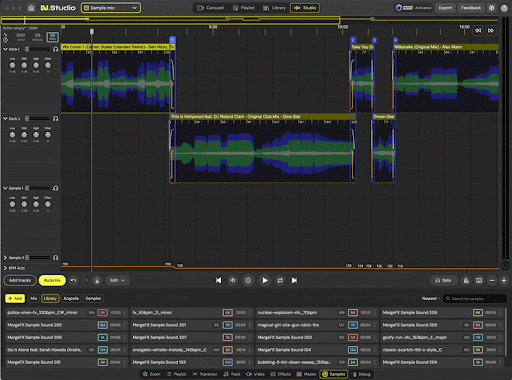Click the record button in the transport
This screenshot has height=380, width=512.
(x=248, y=280)
